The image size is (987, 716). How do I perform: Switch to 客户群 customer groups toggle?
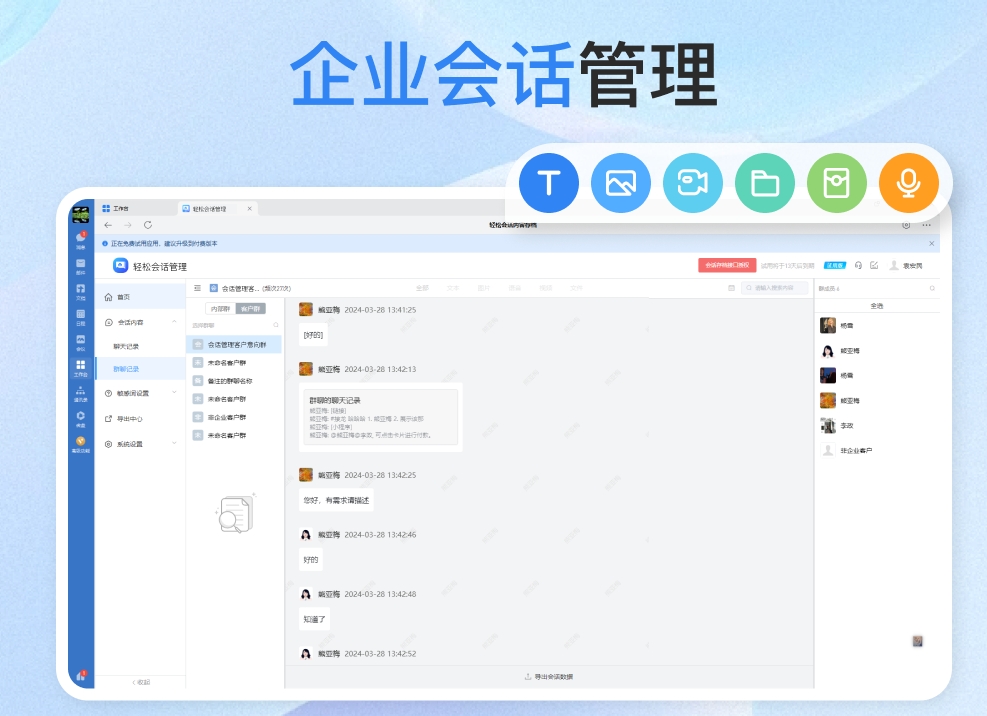click(x=251, y=309)
